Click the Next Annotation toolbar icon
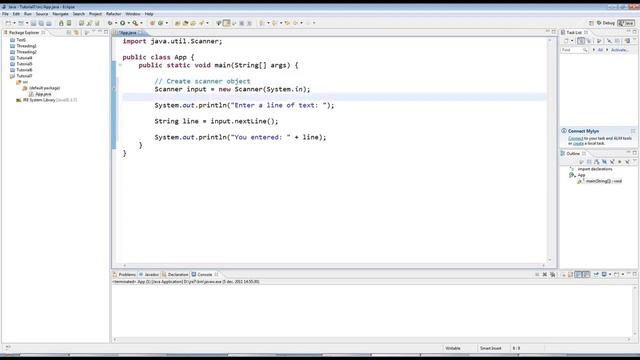640x360 pixels. tap(262, 23)
